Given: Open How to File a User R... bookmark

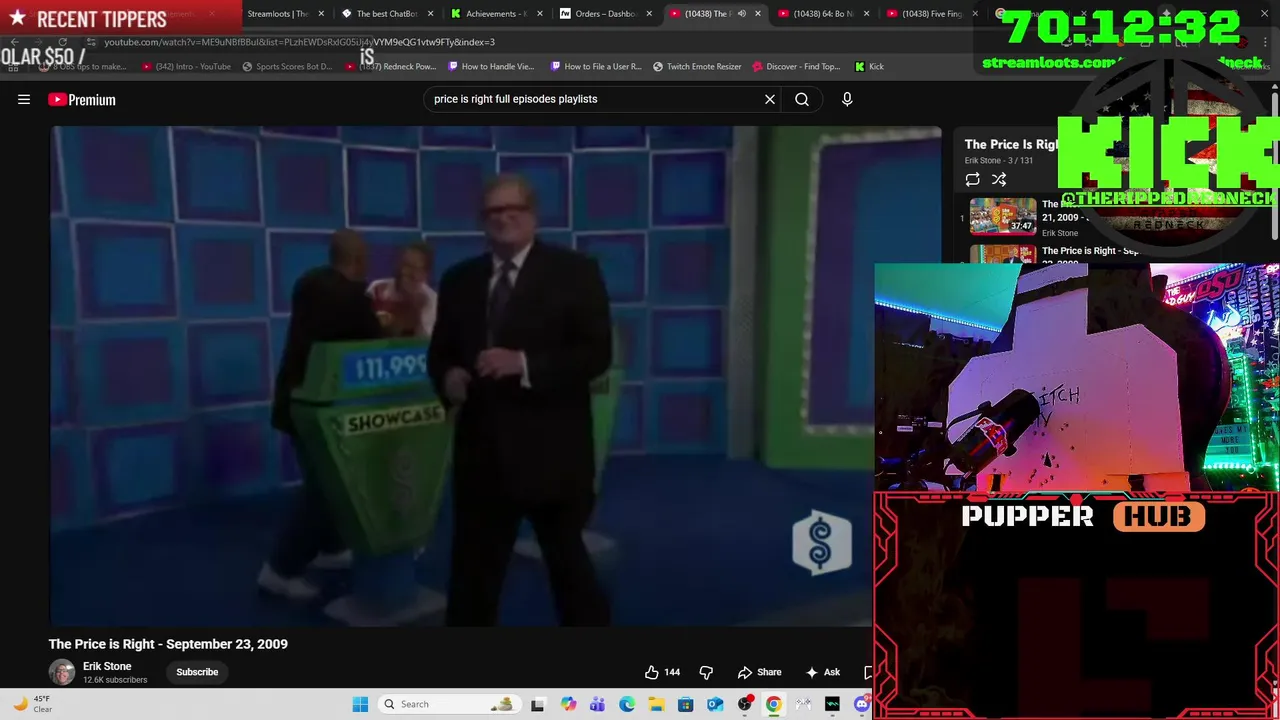Looking at the screenshot, I should pyautogui.click(x=596, y=66).
